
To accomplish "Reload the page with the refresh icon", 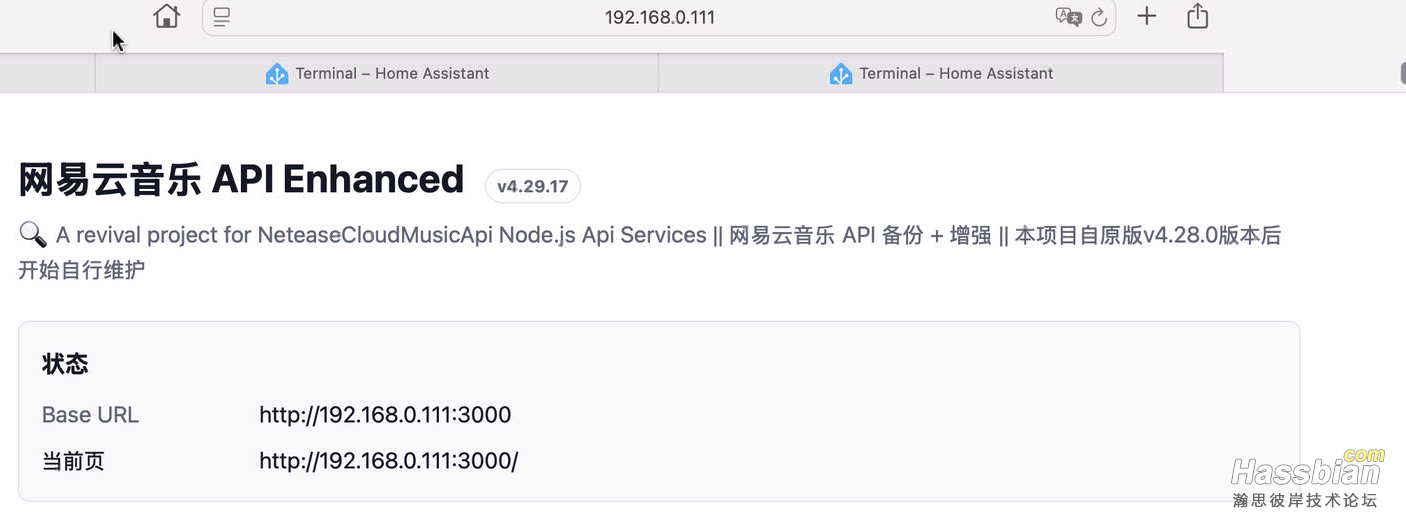I will point(1099,17).
